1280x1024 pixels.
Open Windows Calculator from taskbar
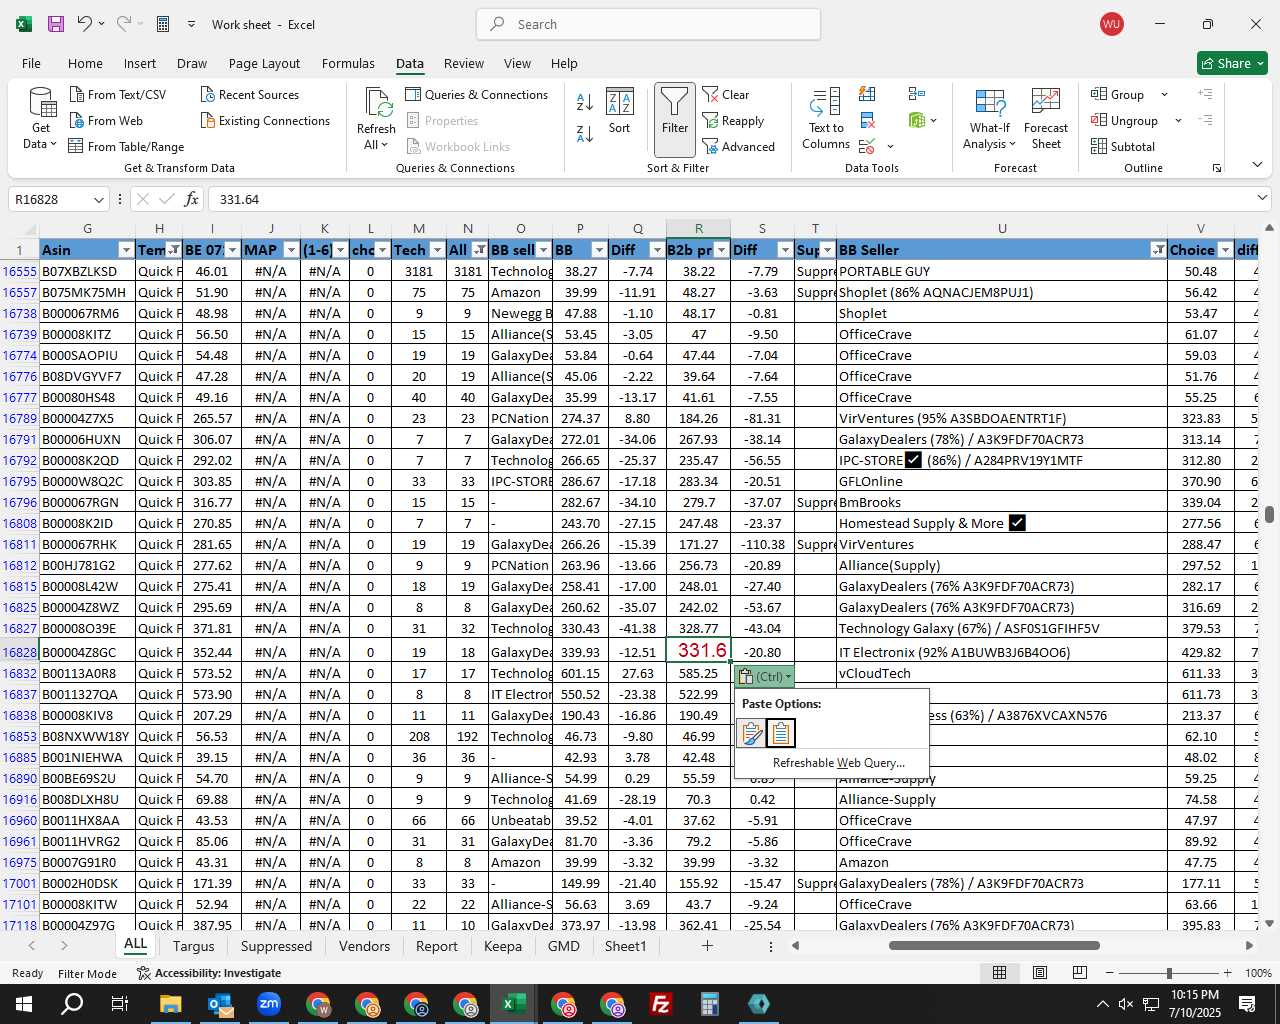tap(710, 1004)
